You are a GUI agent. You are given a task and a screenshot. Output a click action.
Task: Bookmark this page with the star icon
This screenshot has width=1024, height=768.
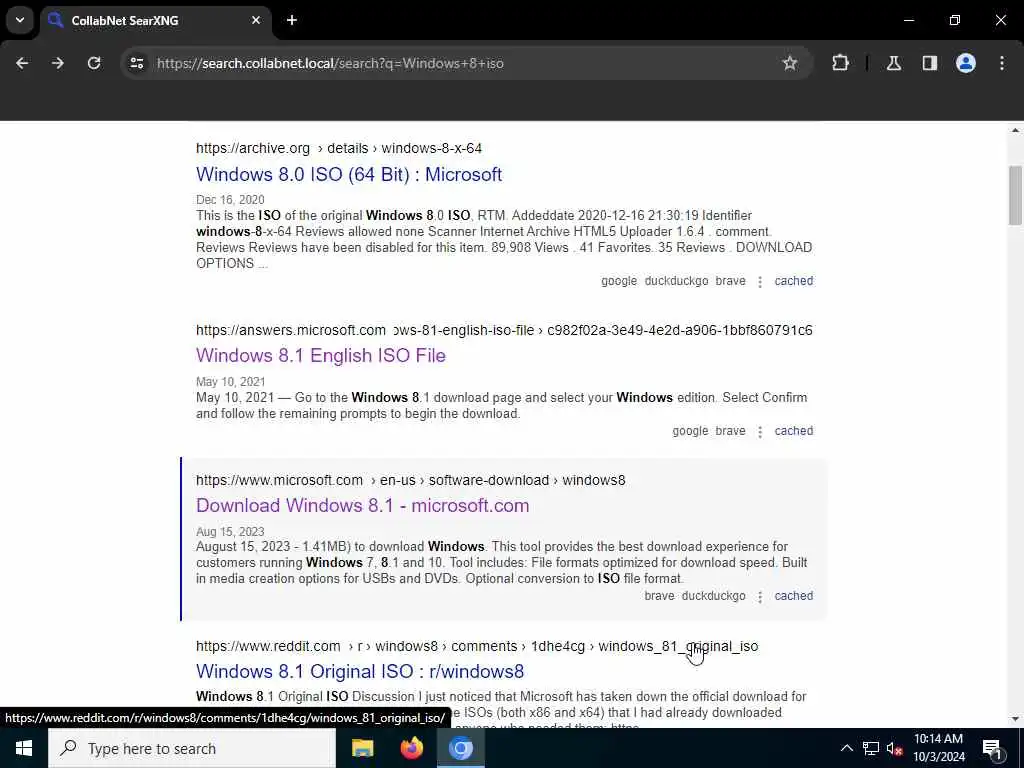tap(790, 63)
